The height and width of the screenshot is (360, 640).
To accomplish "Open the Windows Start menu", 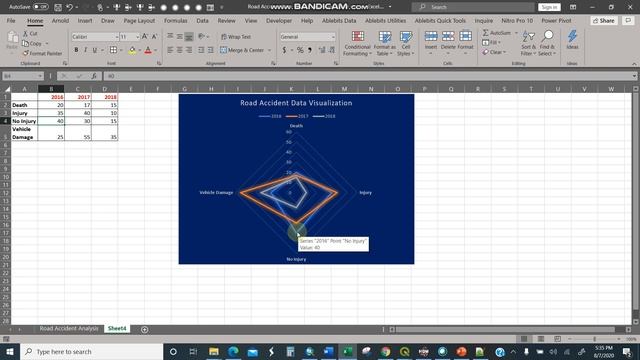I will (9, 351).
